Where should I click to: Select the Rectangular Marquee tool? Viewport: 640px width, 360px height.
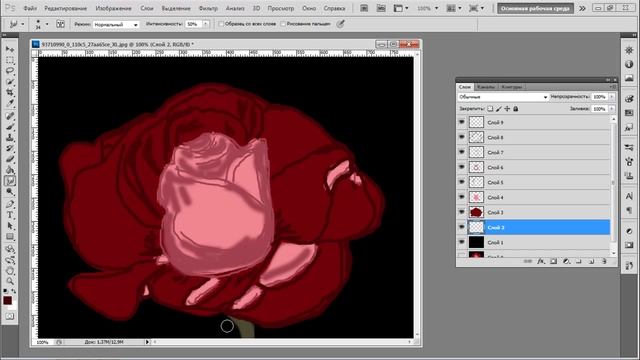(10, 60)
